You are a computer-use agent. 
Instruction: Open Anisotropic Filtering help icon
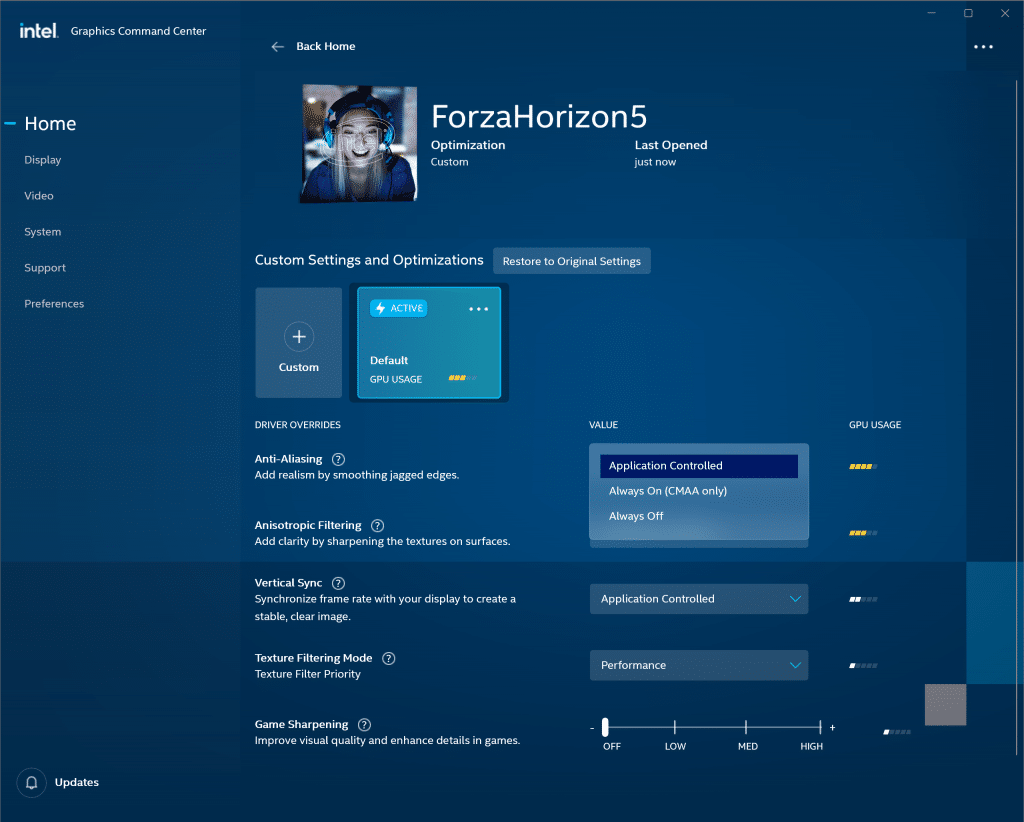[x=377, y=526]
